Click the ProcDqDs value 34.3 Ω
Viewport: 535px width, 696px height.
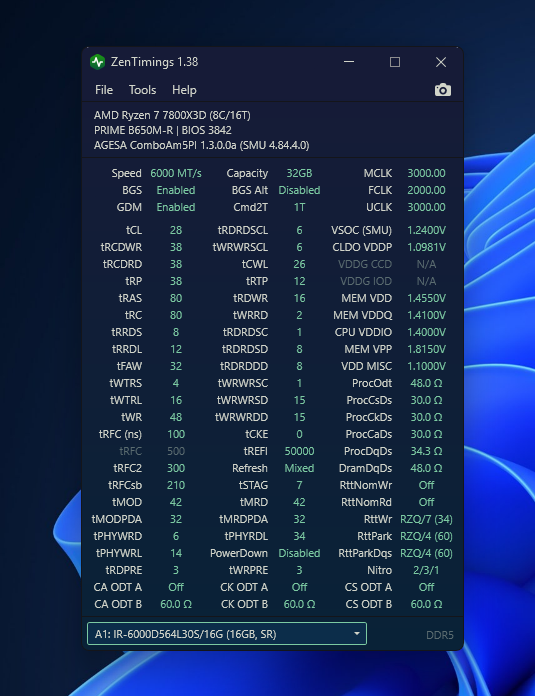[426, 451]
